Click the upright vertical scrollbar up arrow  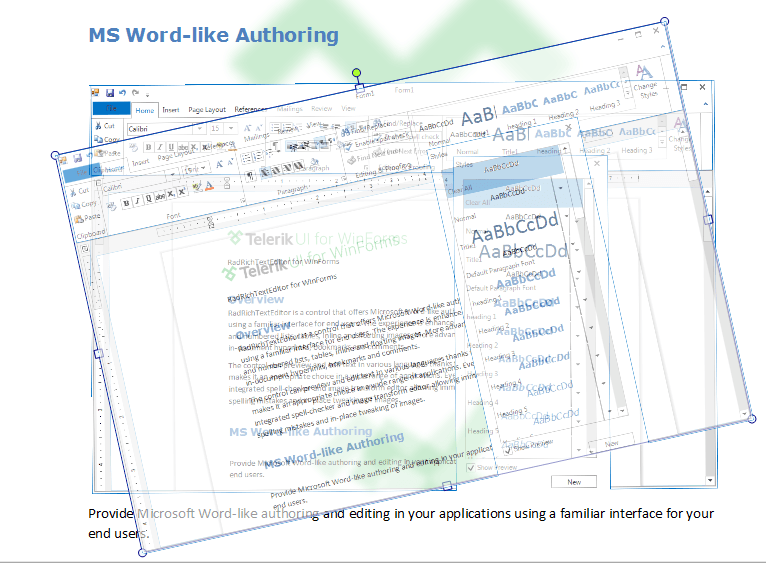[x=707, y=191]
